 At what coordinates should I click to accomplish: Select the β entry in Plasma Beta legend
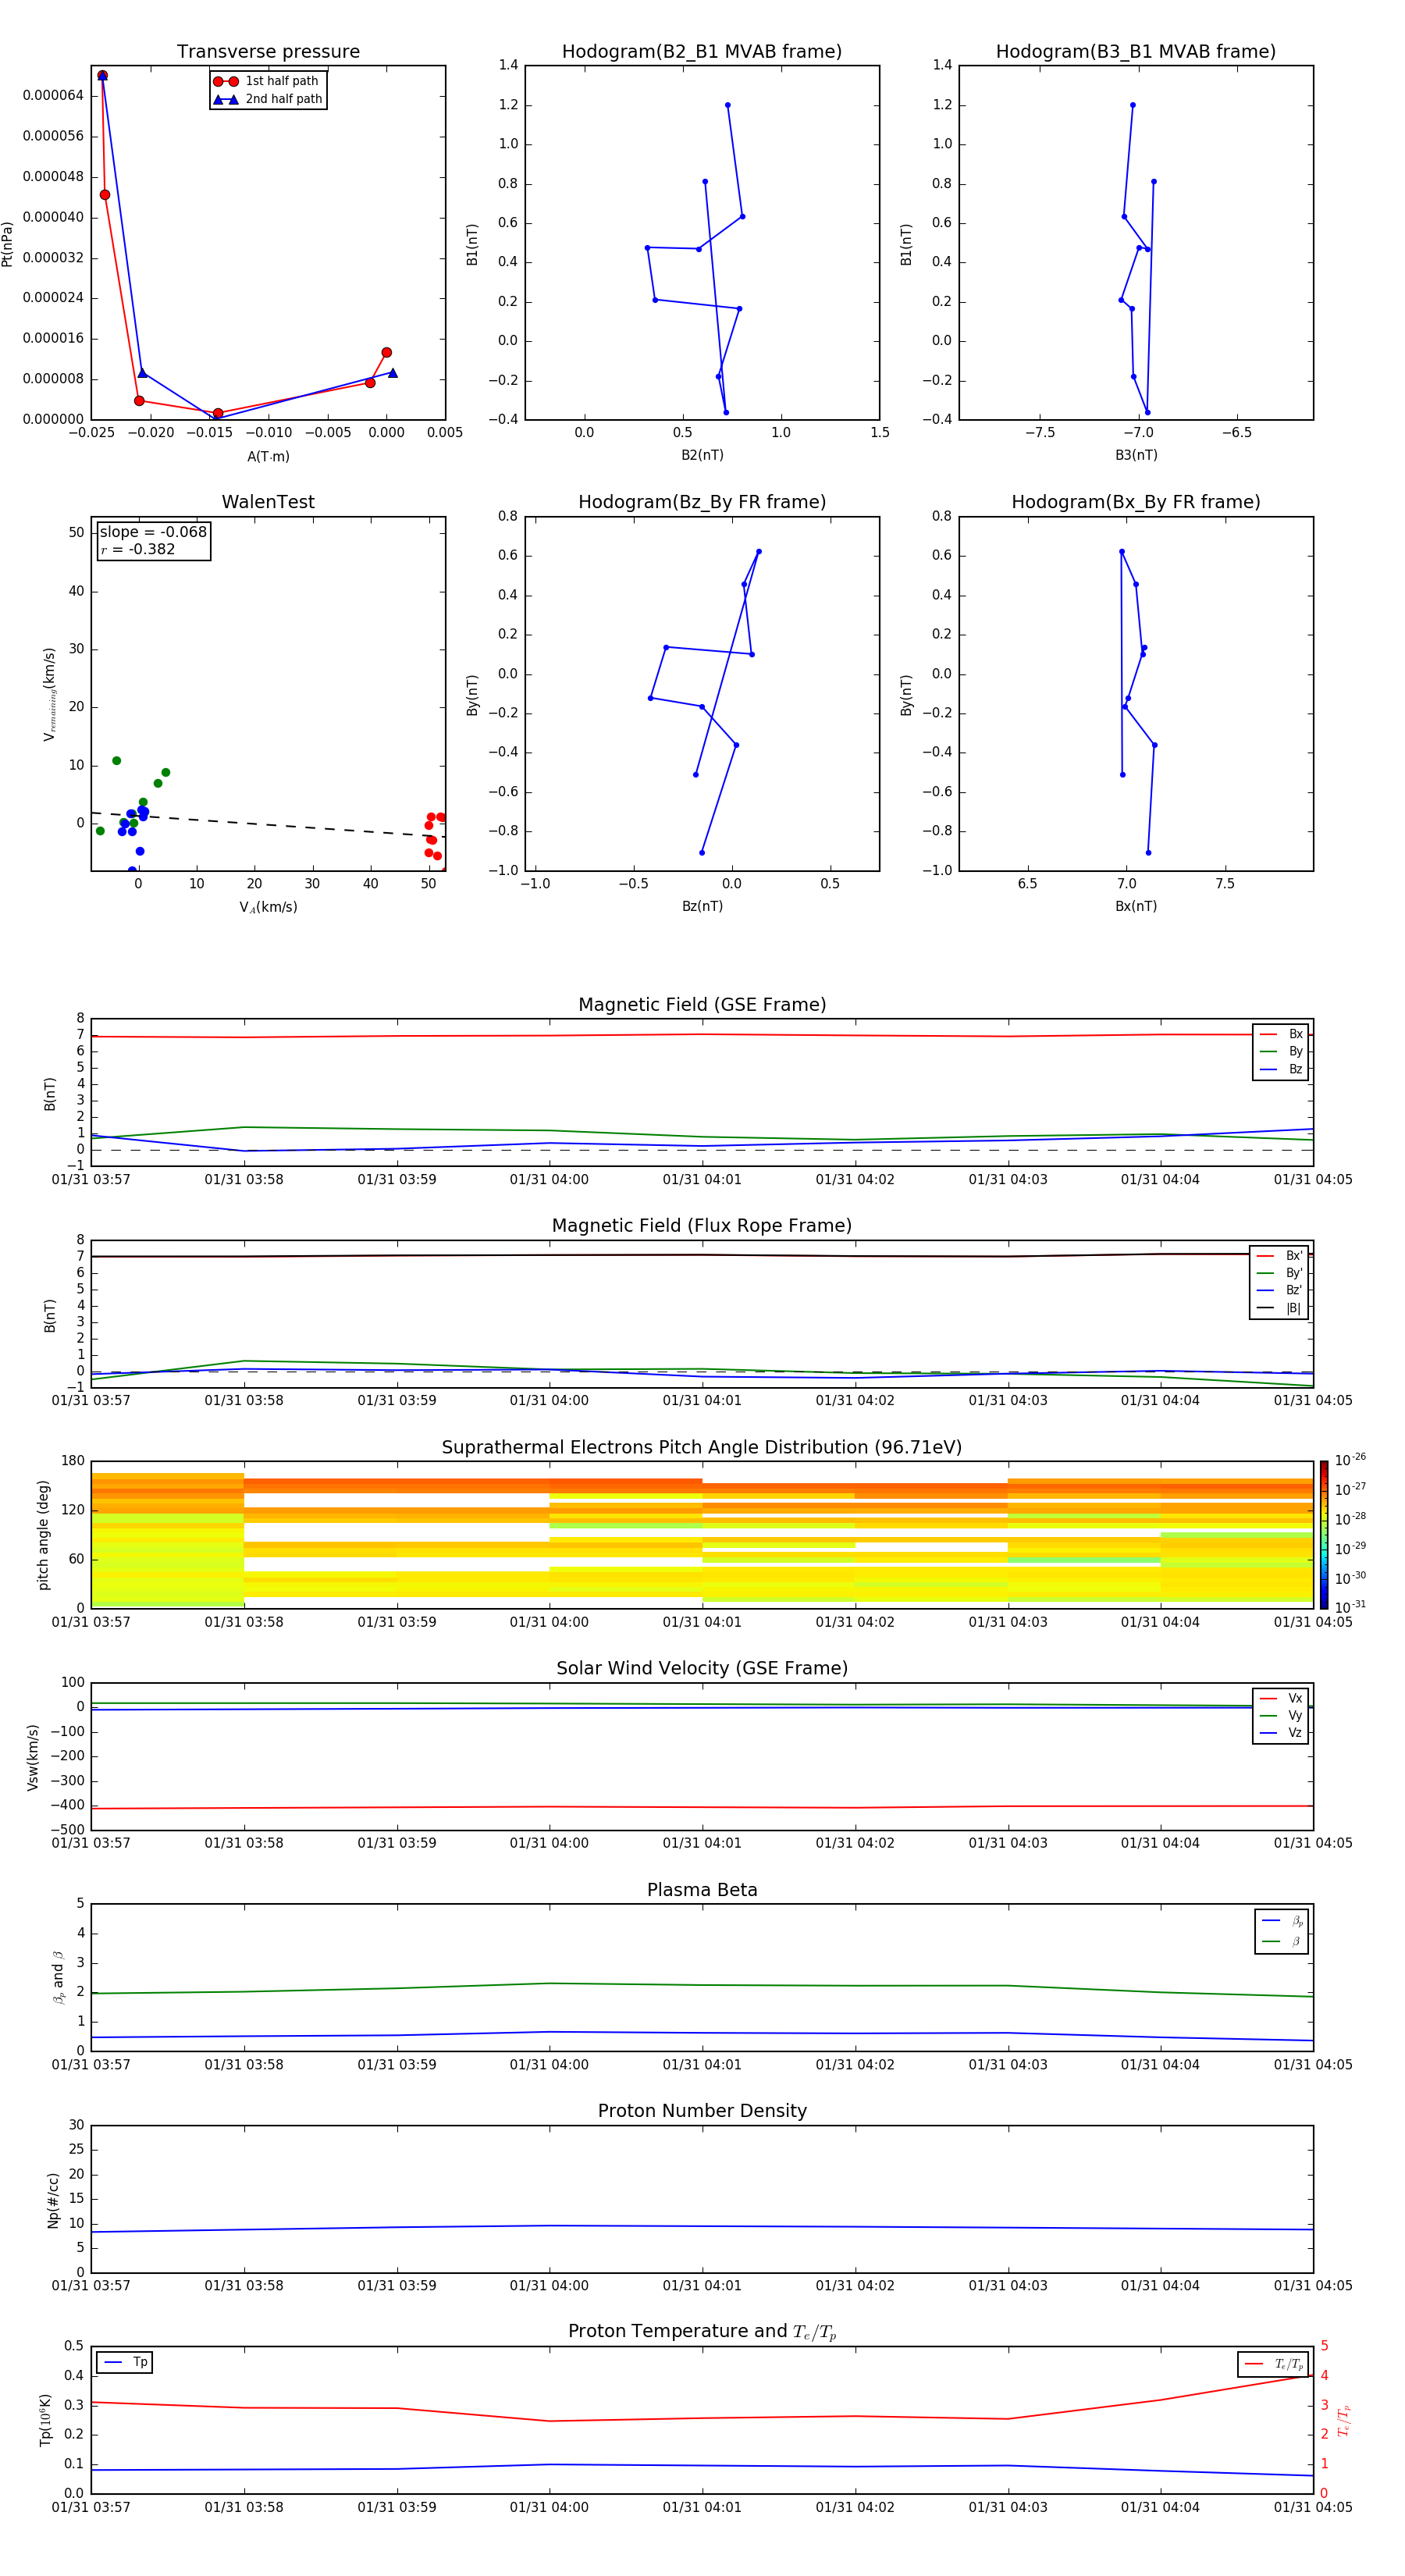point(1282,1941)
